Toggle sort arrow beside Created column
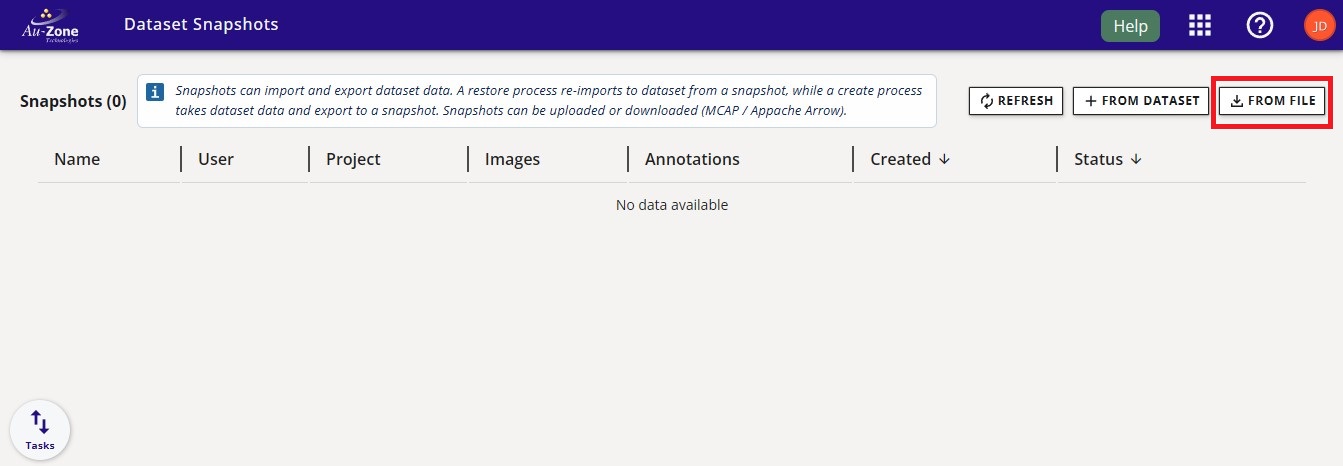Viewport: 1343px width, 466px height. [x=944, y=159]
